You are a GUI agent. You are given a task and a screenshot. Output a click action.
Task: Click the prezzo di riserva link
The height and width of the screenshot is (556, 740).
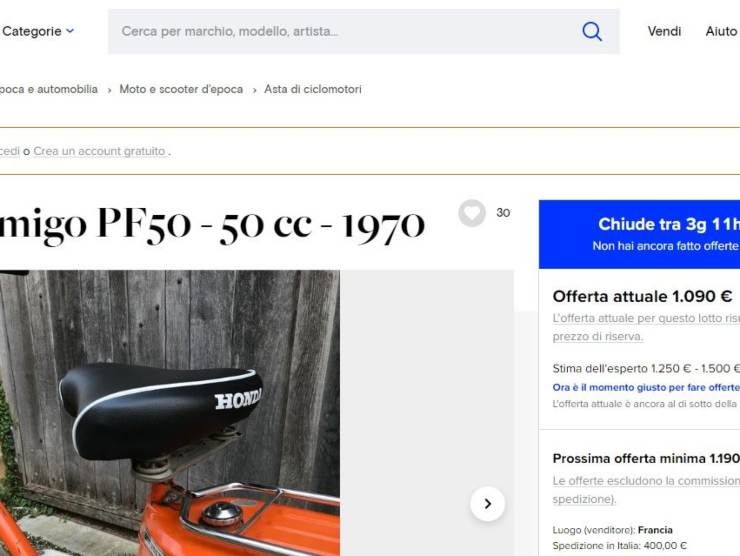tap(597, 337)
